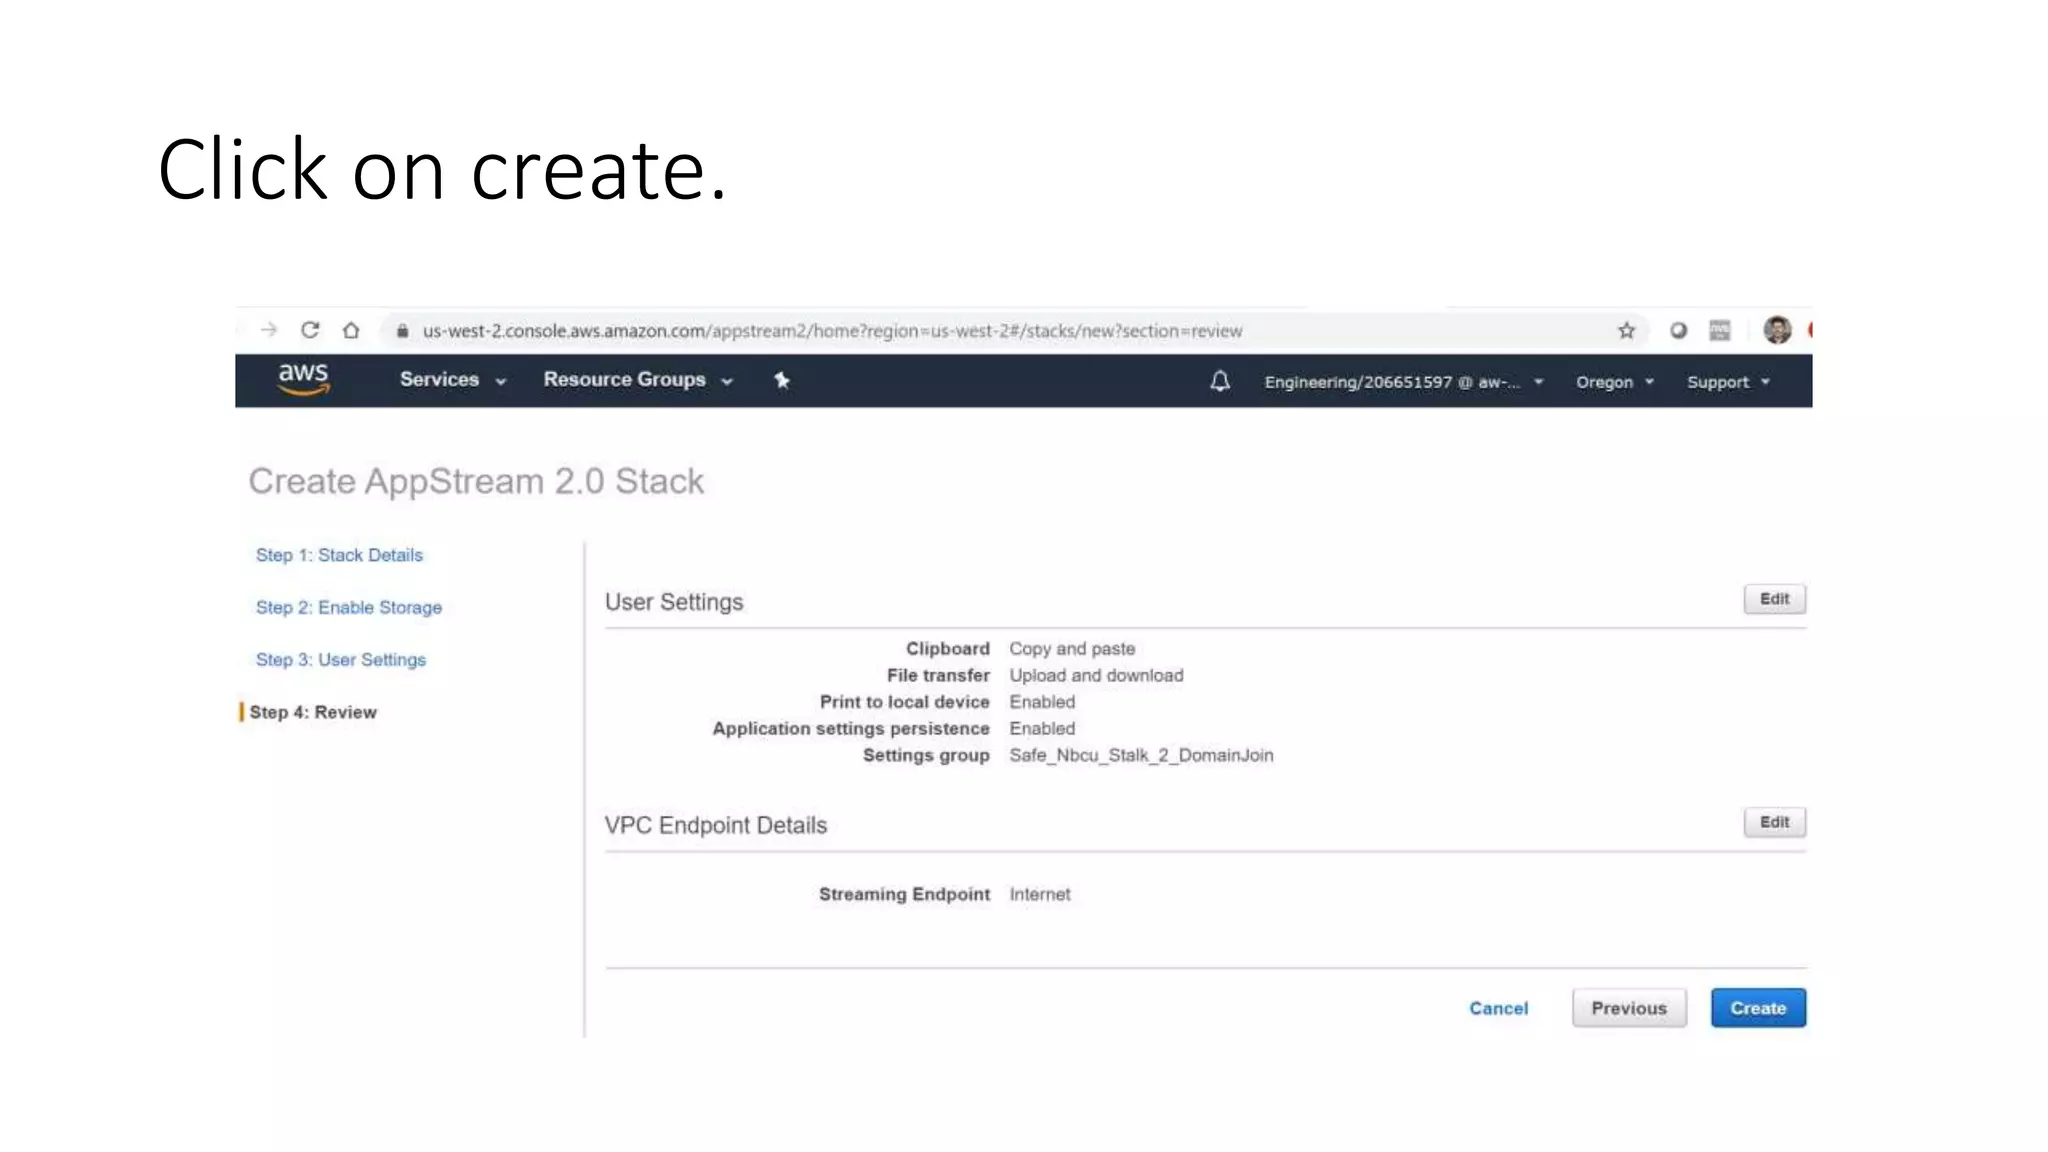Select Step 4: Review

tap(313, 712)
